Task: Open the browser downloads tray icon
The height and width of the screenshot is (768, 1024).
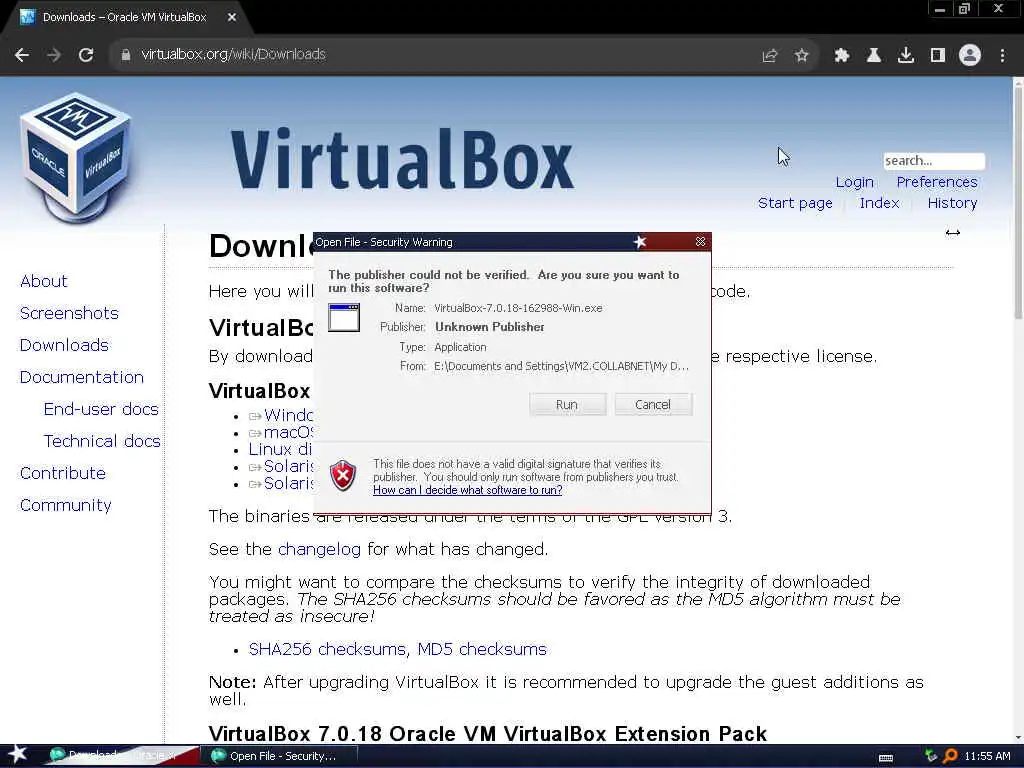Action: 906,56
